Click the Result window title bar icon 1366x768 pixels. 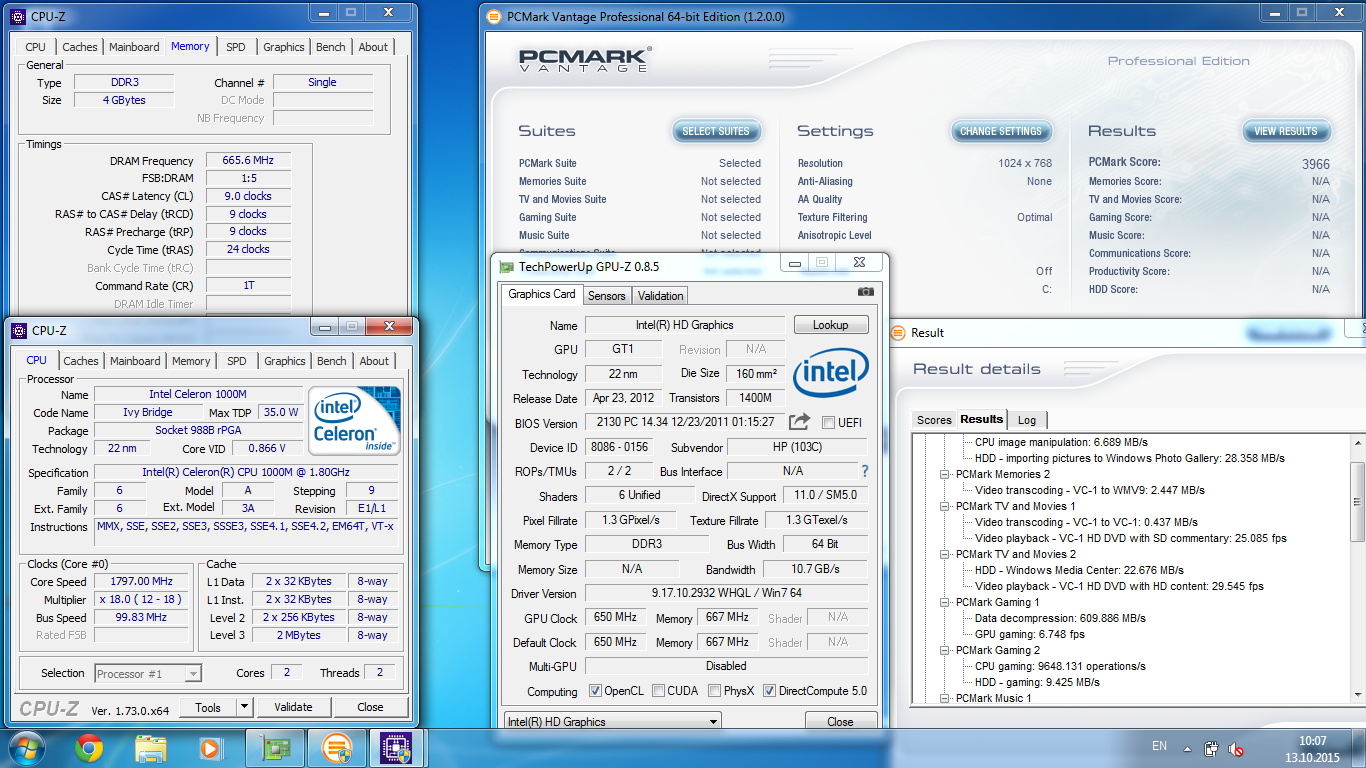[x=897, y=333]
